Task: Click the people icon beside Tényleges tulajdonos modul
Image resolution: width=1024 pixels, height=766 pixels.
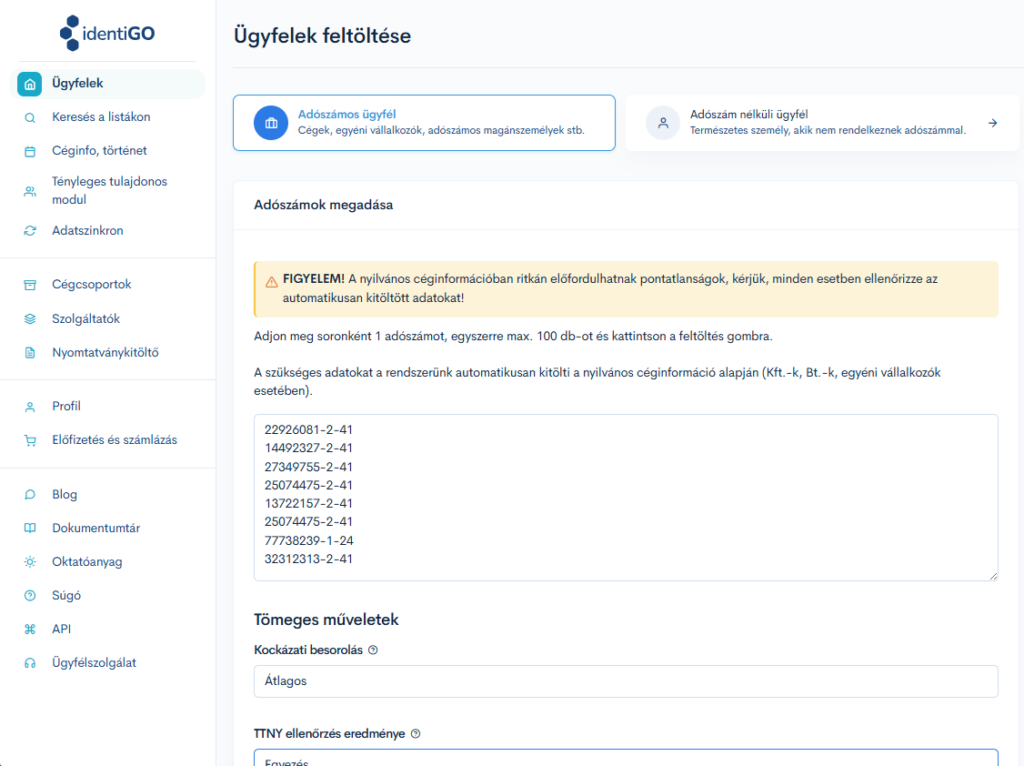Action: pos(30,191)
